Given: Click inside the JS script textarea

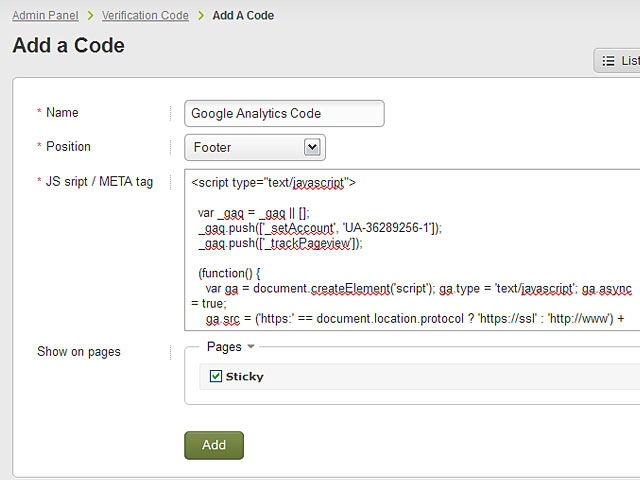Looking at the screenshot, I should [x=412, y=250].
